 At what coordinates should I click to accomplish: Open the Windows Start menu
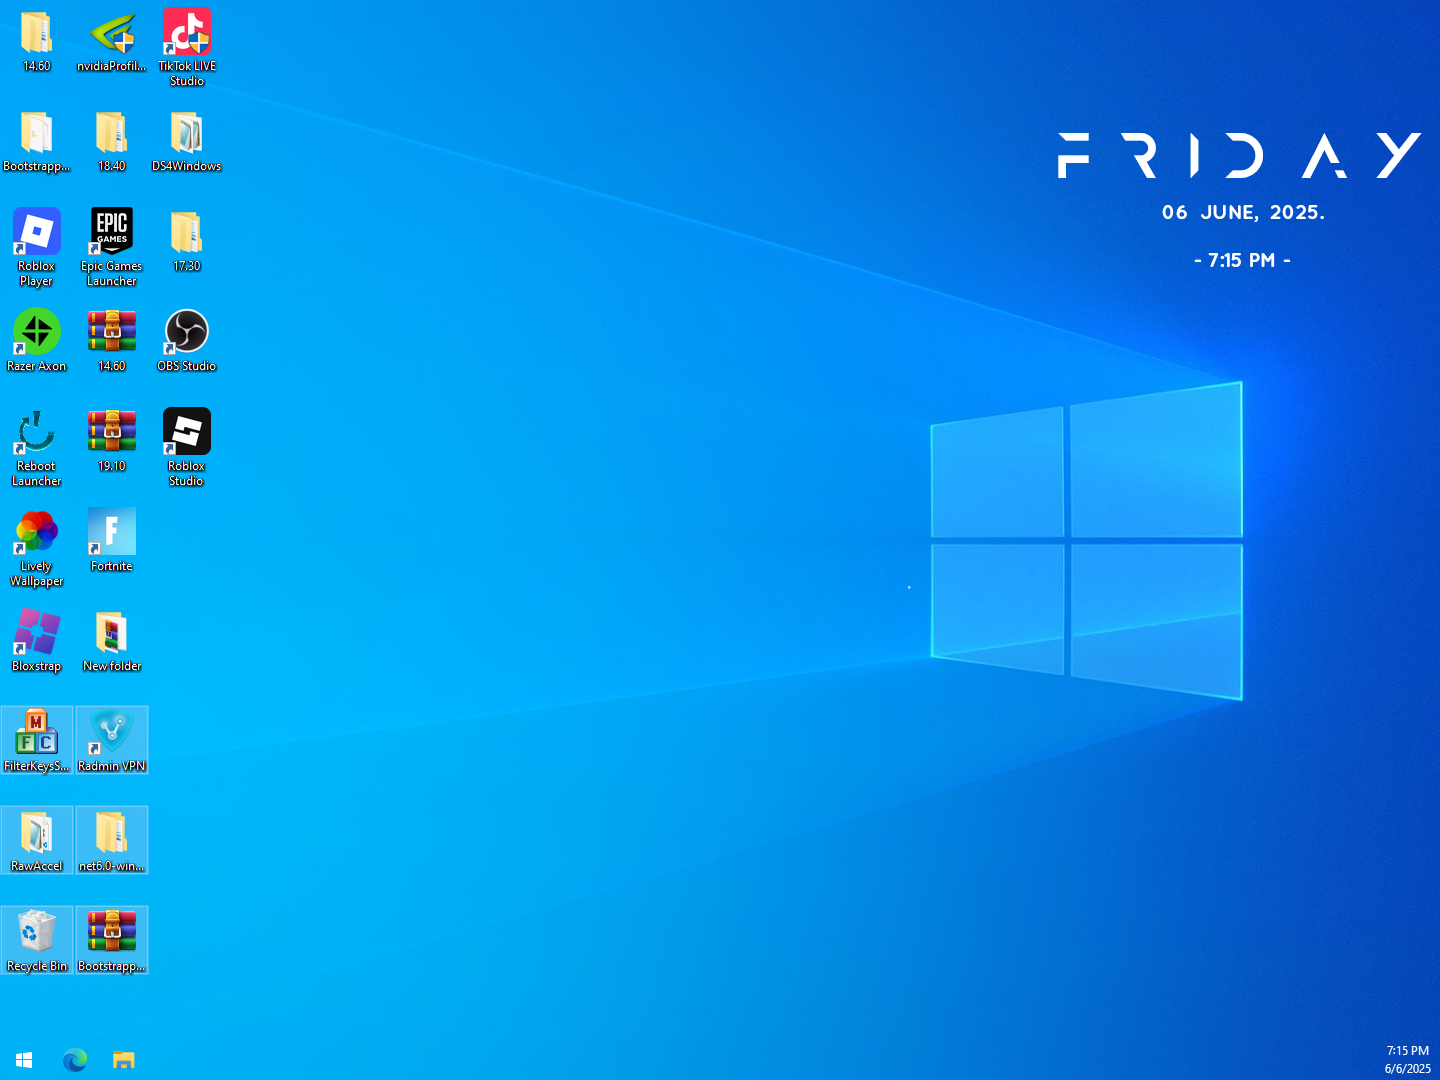24,1059
